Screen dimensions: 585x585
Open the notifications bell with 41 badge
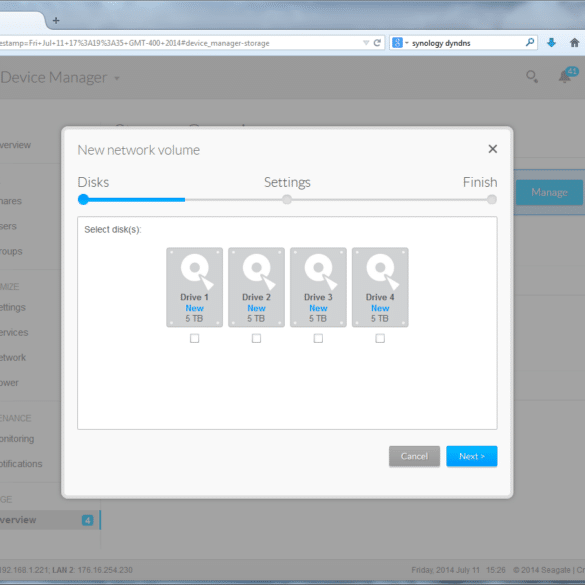(x=568, y=75)
